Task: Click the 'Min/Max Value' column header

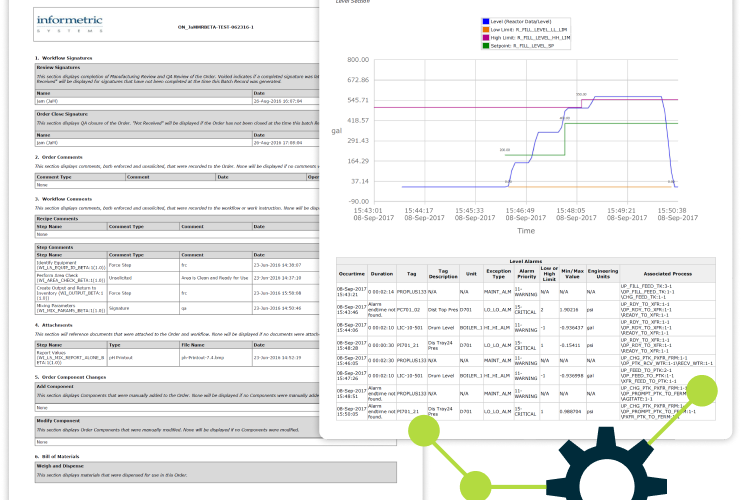Action: (572, 274)
